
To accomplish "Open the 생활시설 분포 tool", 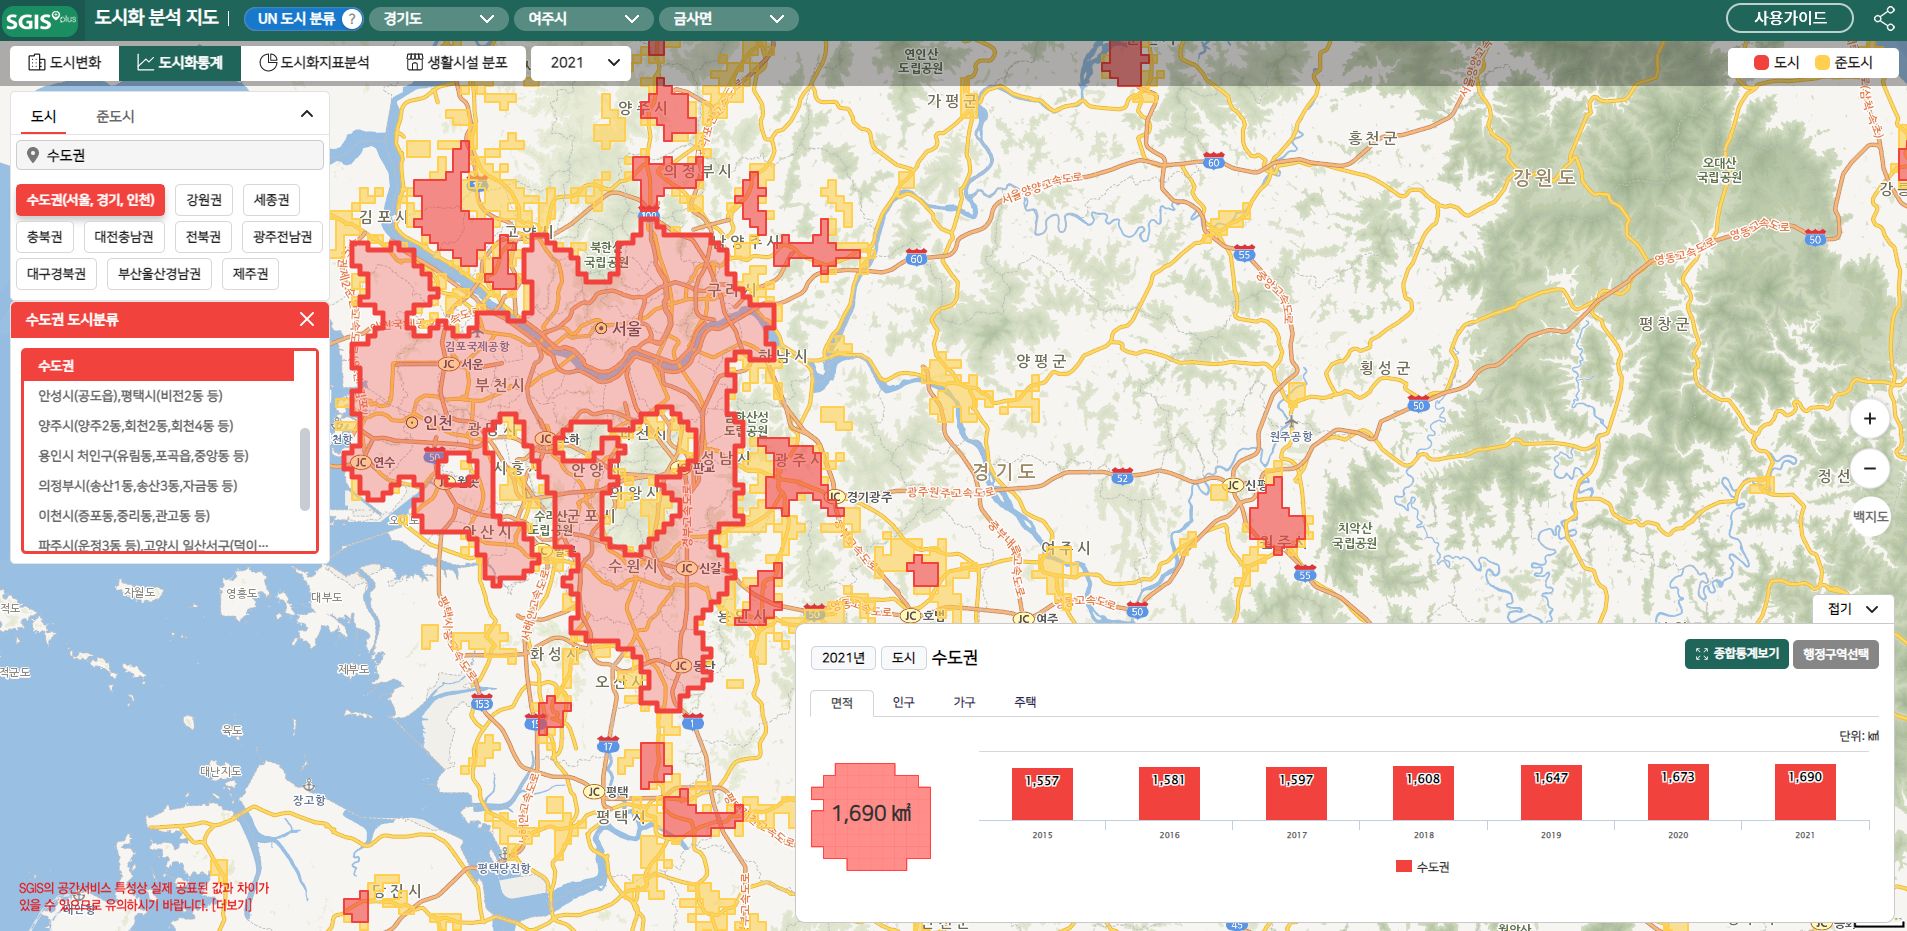I will pos(457,63).
